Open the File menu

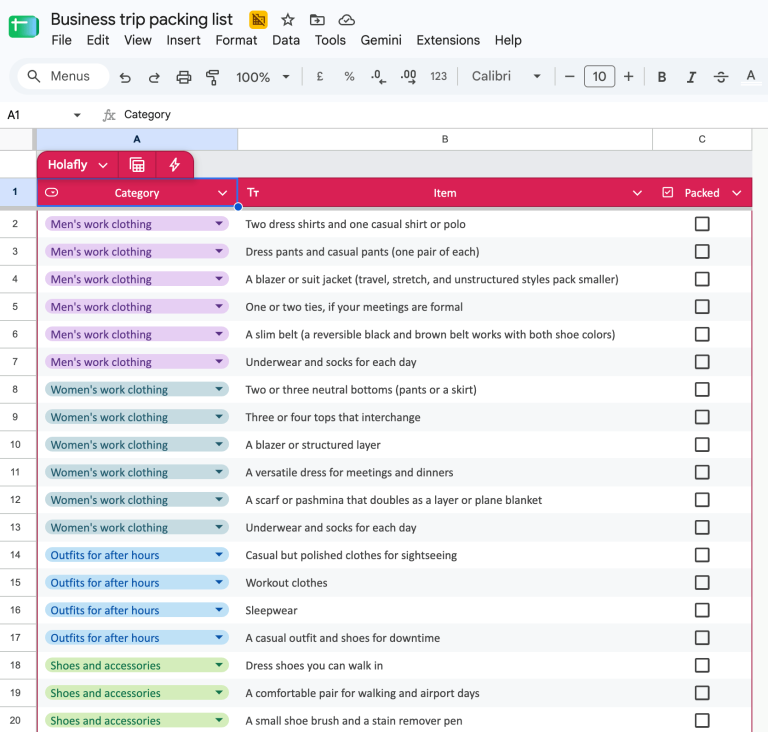click(x=61, y=40)
